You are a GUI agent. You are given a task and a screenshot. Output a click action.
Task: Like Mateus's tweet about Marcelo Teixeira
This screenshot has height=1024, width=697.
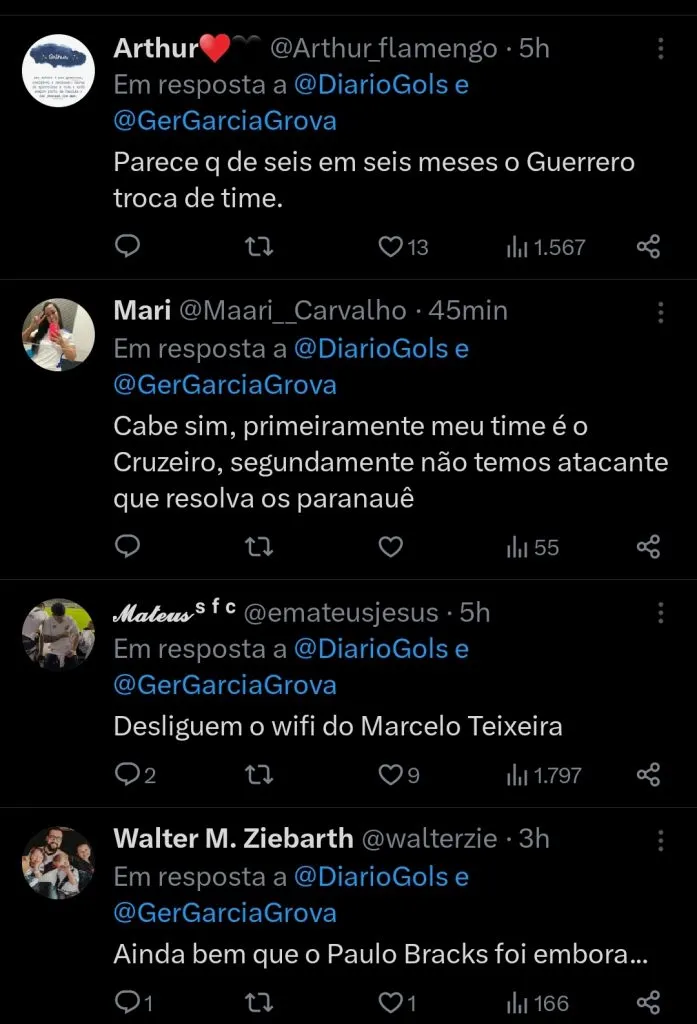click(x=389, y=773)
